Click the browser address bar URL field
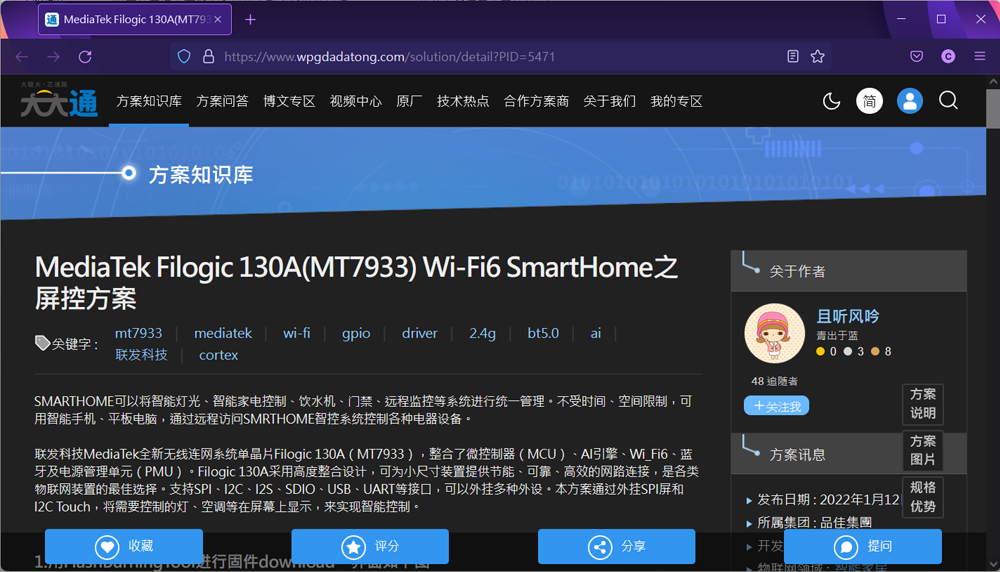The image size is (1000, 572). (x=480, y=57)
